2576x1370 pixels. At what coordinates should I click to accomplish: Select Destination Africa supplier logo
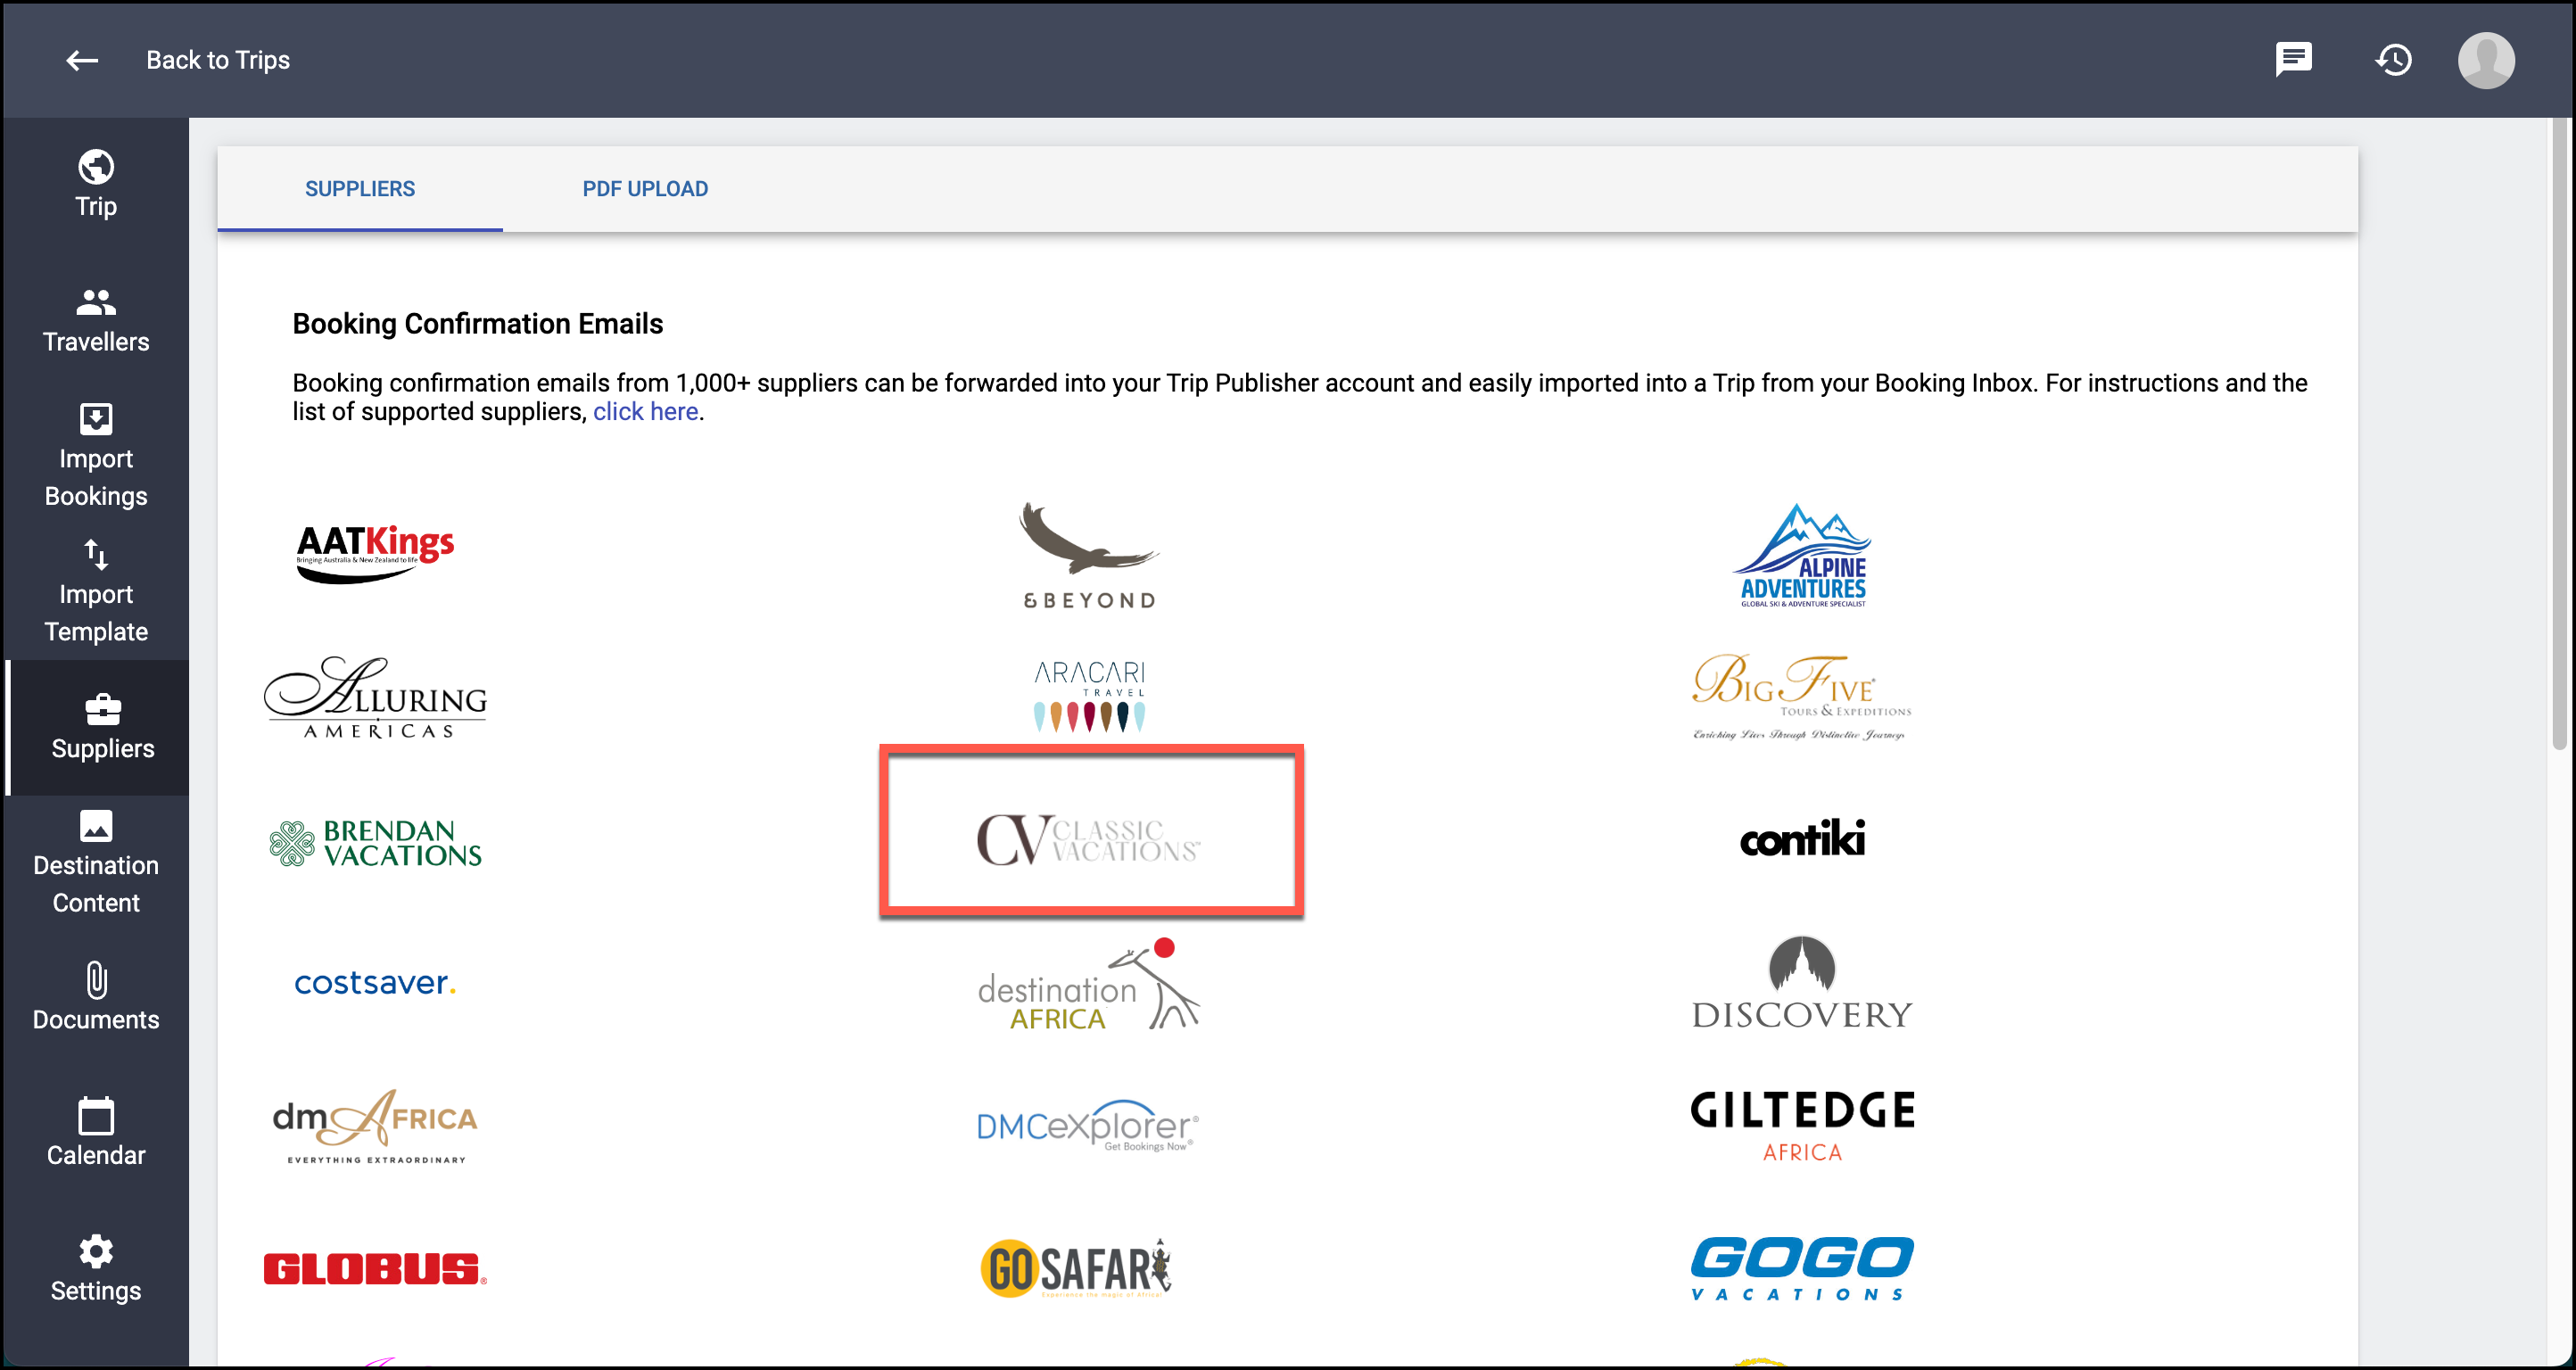point(1089,984)
